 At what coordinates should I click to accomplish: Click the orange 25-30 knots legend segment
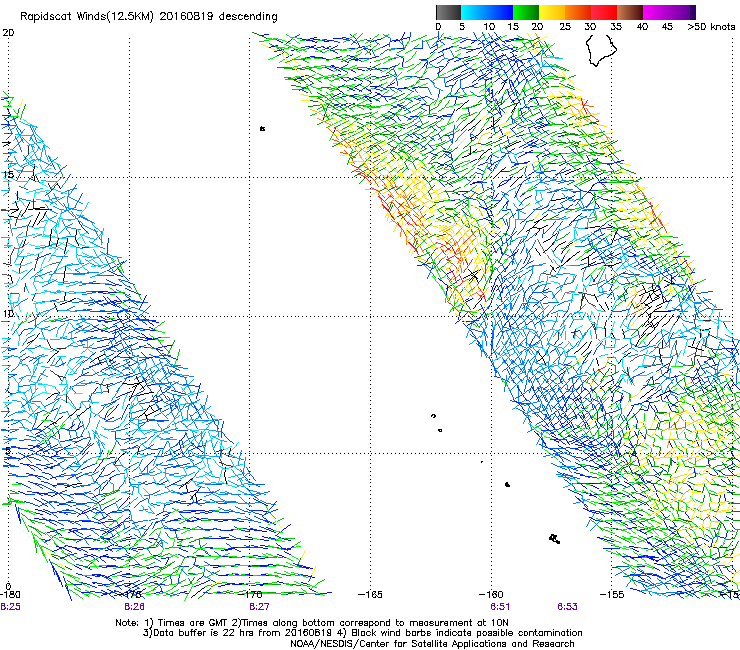(578, 12)
